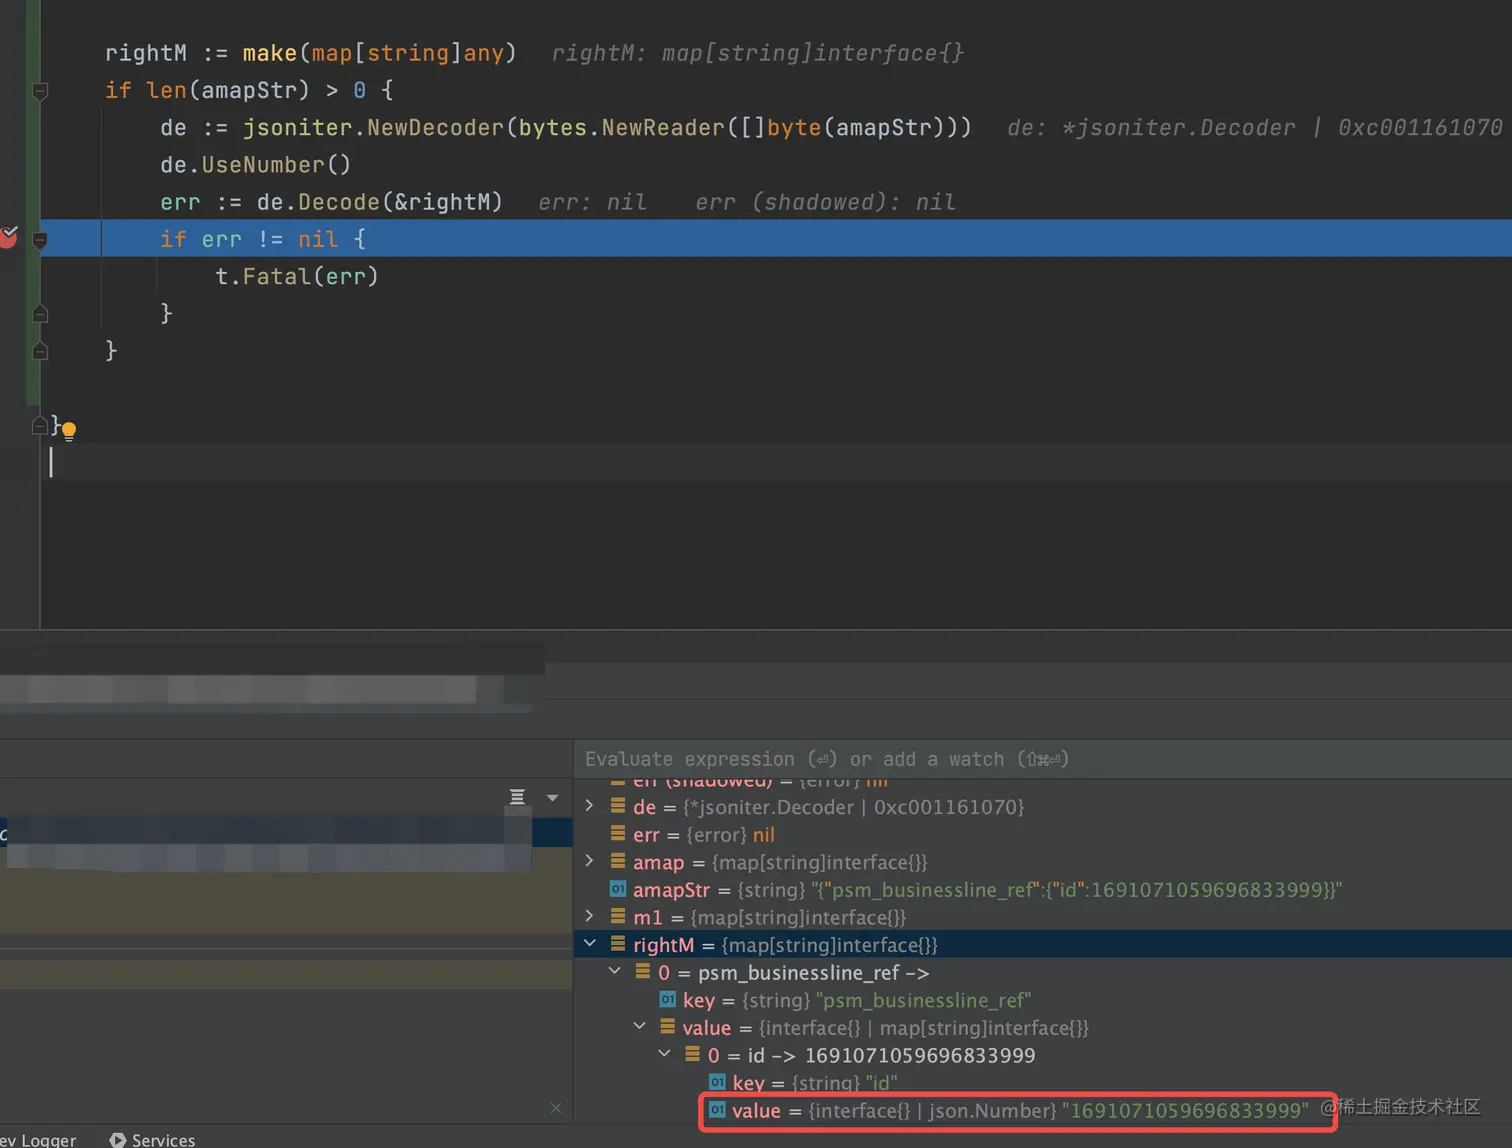
Task: Open the Services tool window tab
Action: (151, 1139)
